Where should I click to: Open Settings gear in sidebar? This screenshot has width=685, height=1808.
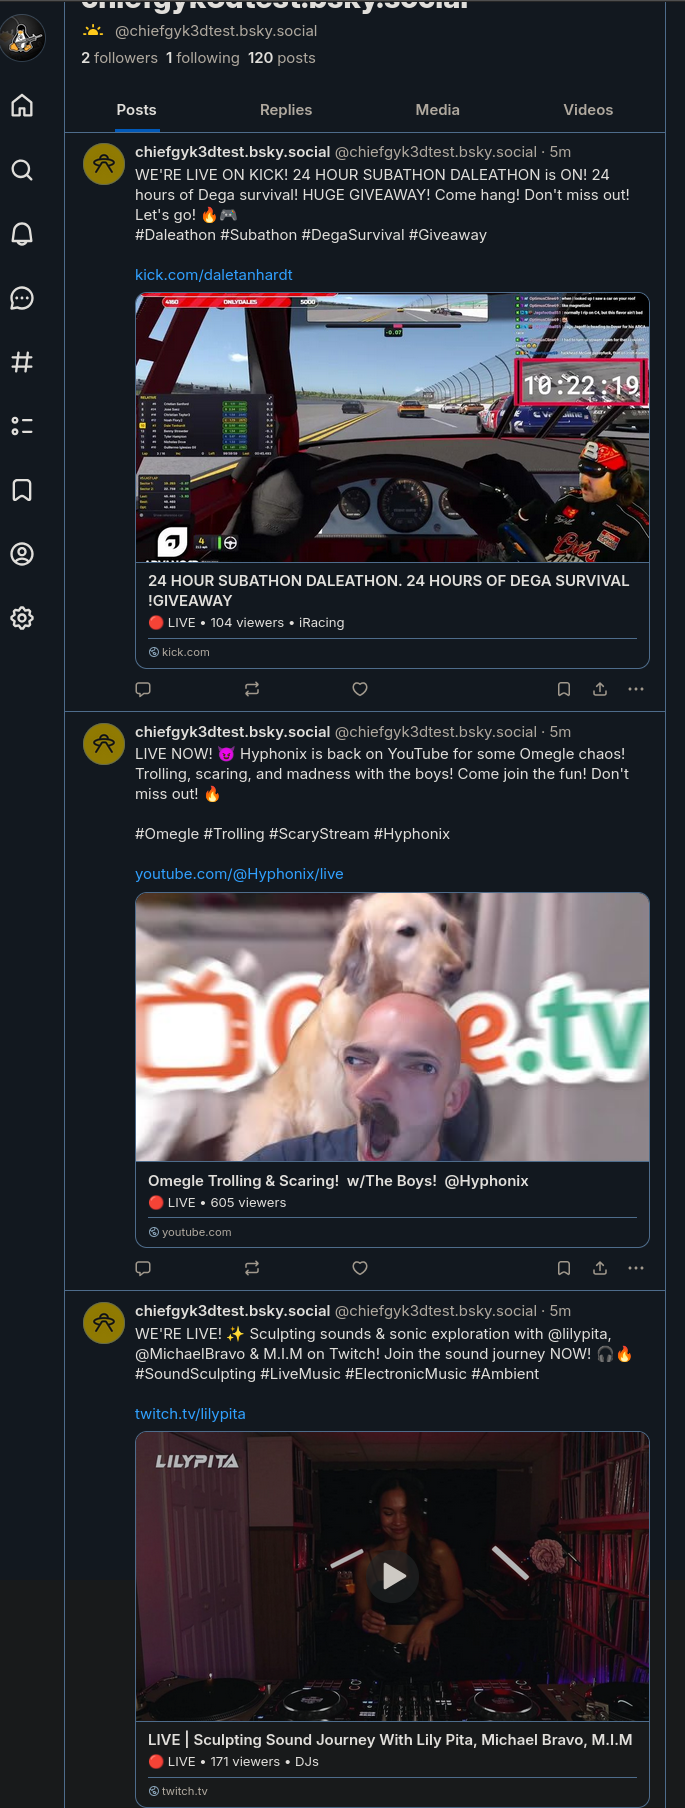(22, 618)
